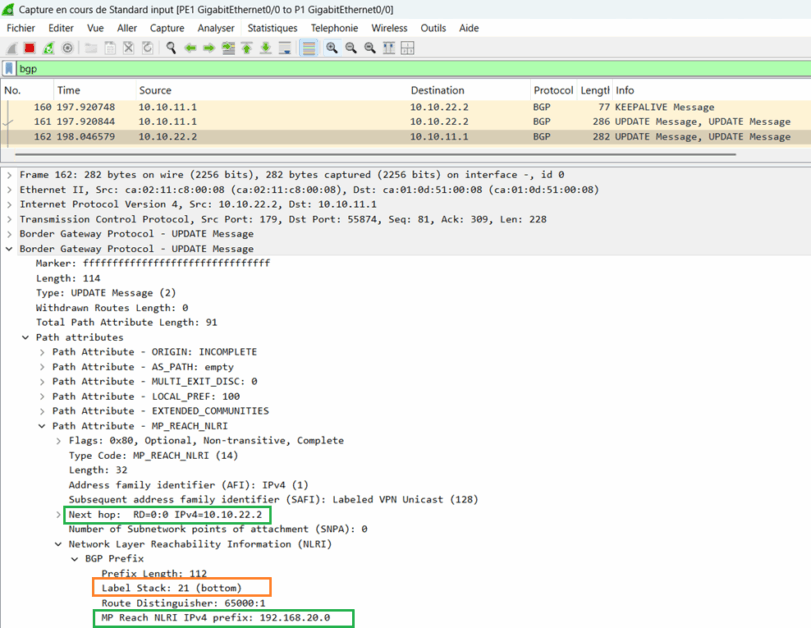Screen dimensions: 811x628
Task: Sort packets by Time column header
Action: pos(95,91)
